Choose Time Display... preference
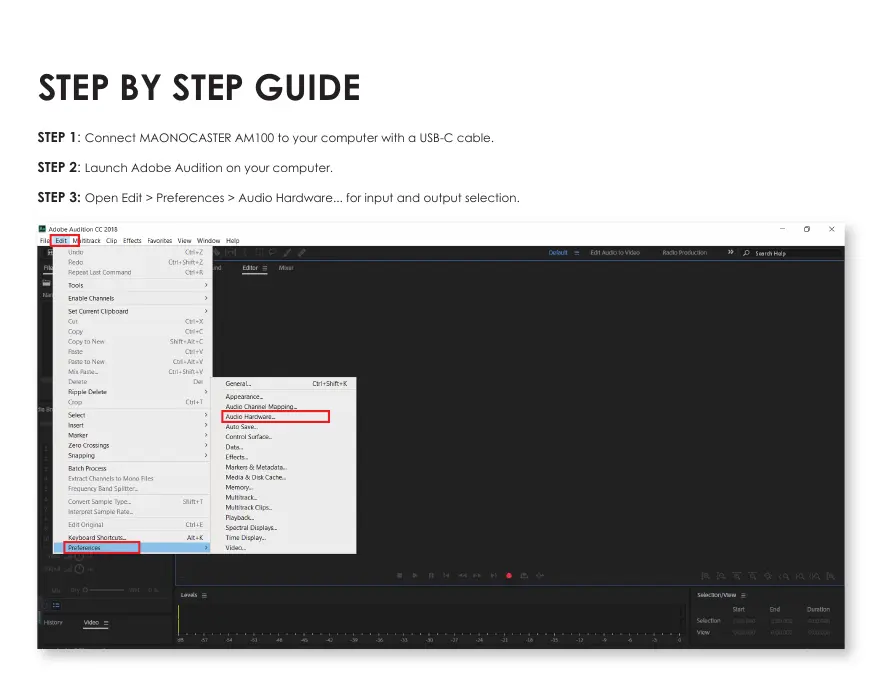 point(284,538)
